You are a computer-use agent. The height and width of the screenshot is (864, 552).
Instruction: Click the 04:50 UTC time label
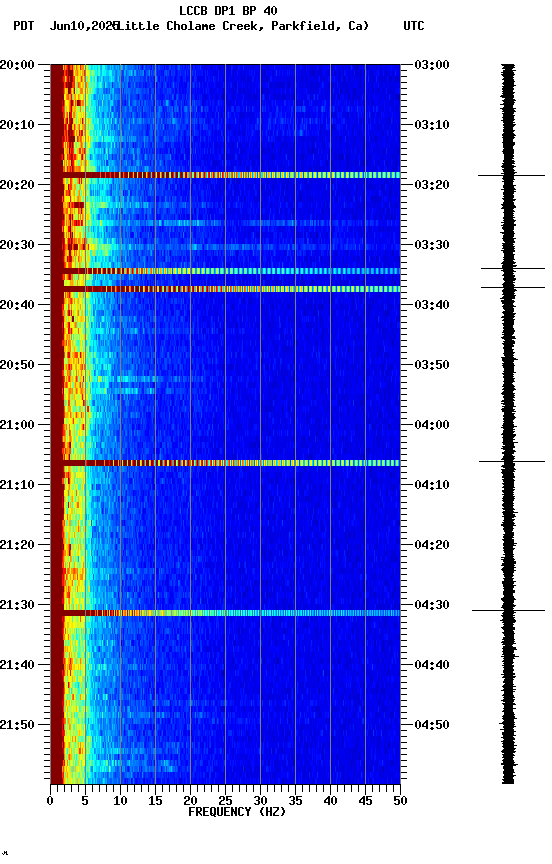[x=432, y=725]
